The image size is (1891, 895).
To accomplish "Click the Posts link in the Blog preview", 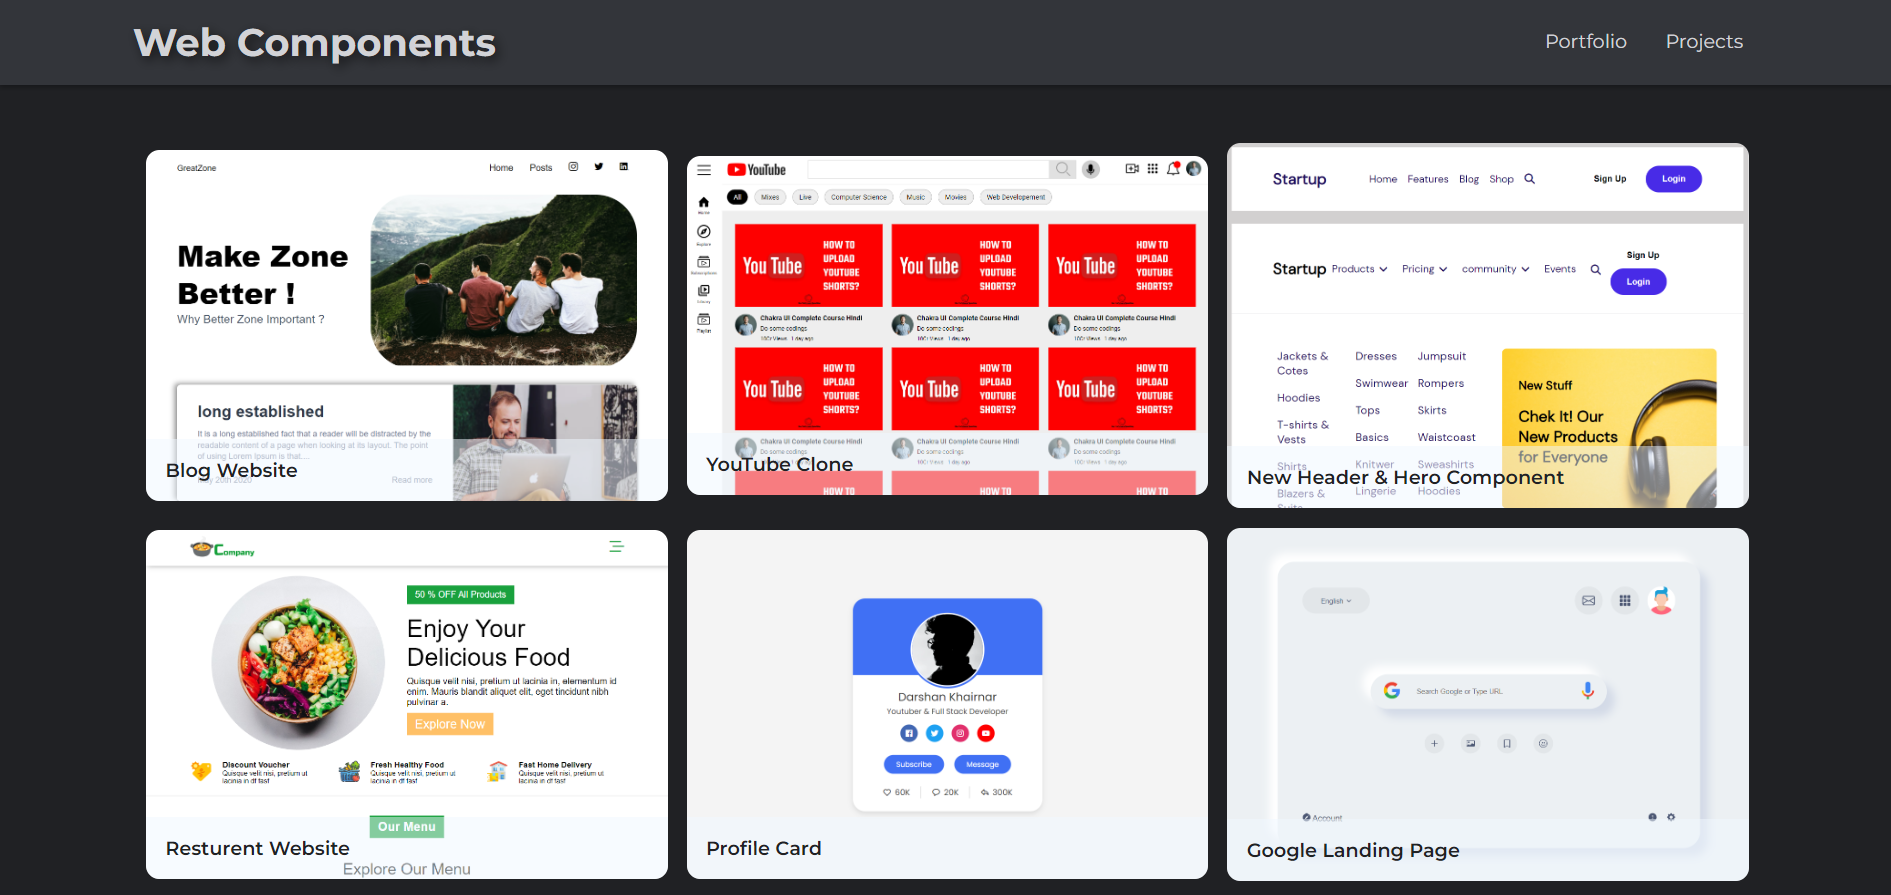I will coord(541,168).
